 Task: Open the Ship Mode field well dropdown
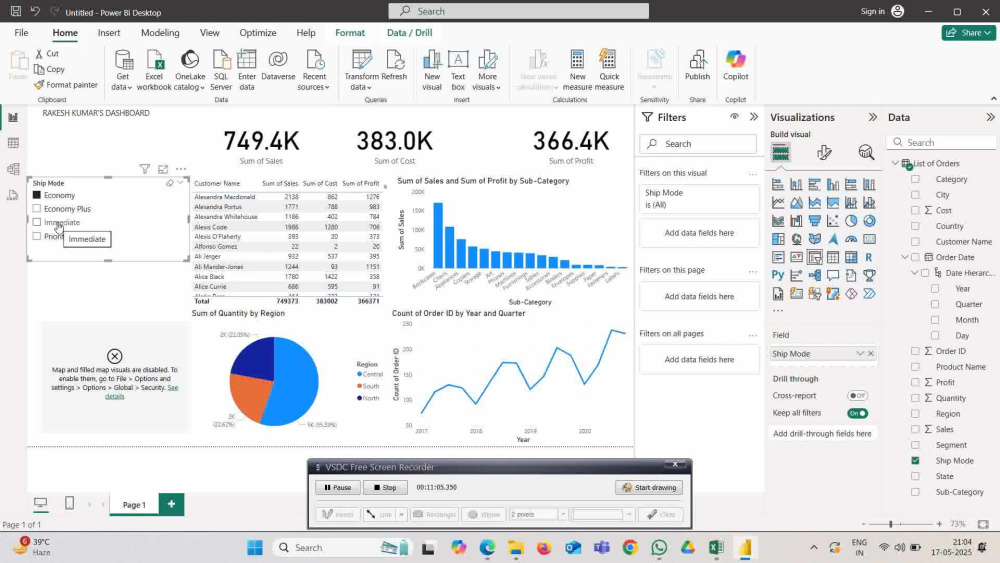(860, 353)
